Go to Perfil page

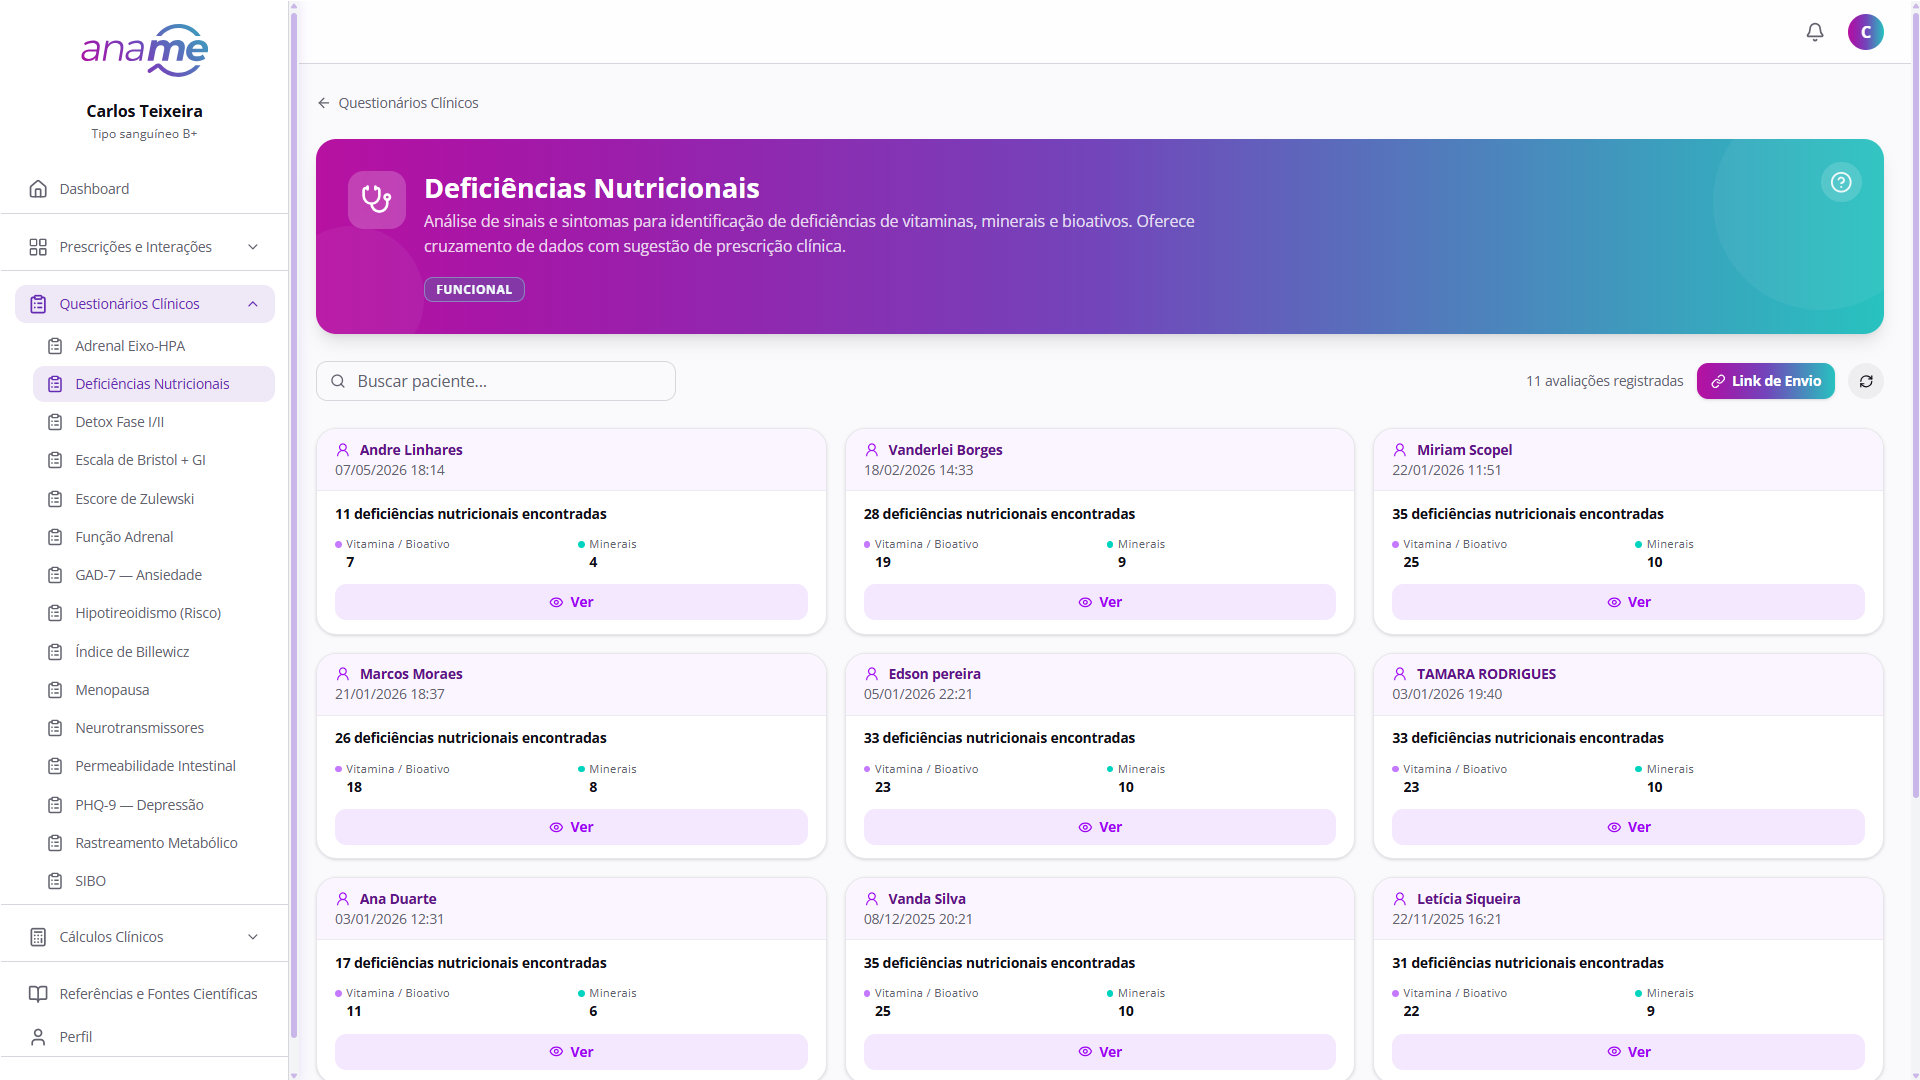pos(145,1037)
